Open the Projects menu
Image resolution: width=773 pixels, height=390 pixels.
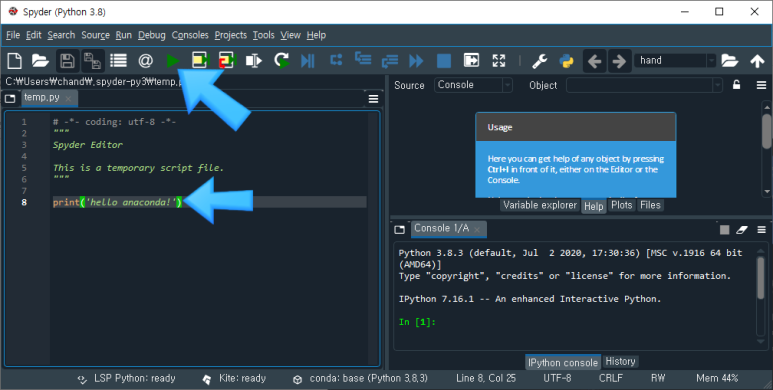230,35
